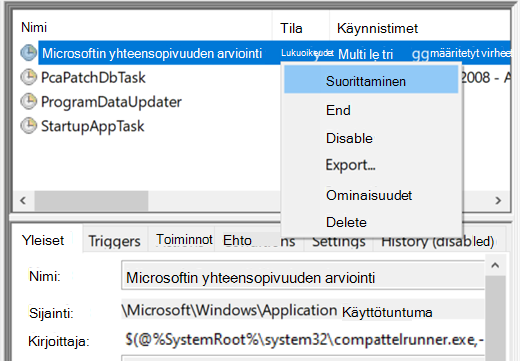Click the PcaPatchDbTask clock icon
Image resolution: width=520 pixels, height=361 pixels.
29,77
